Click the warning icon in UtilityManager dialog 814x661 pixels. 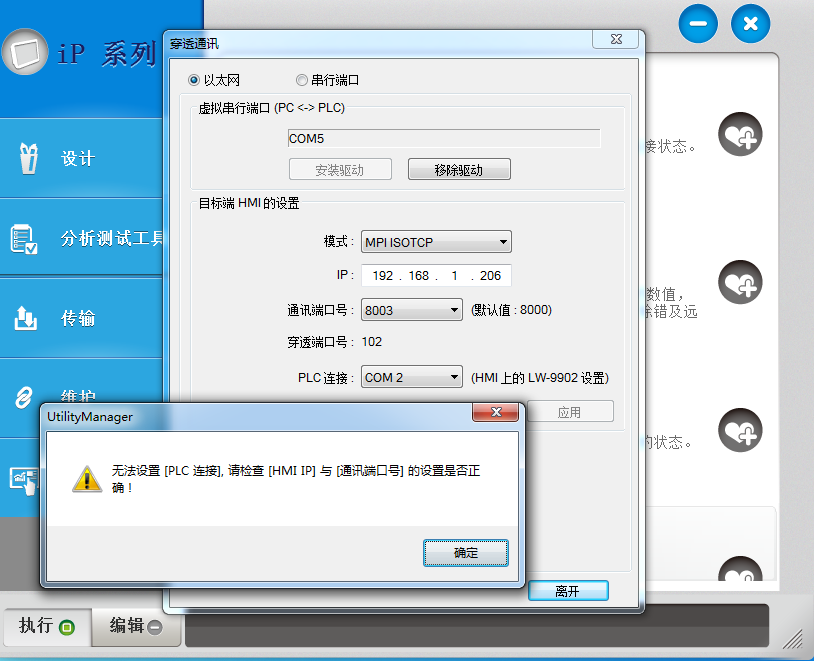[x=87, y=478]
